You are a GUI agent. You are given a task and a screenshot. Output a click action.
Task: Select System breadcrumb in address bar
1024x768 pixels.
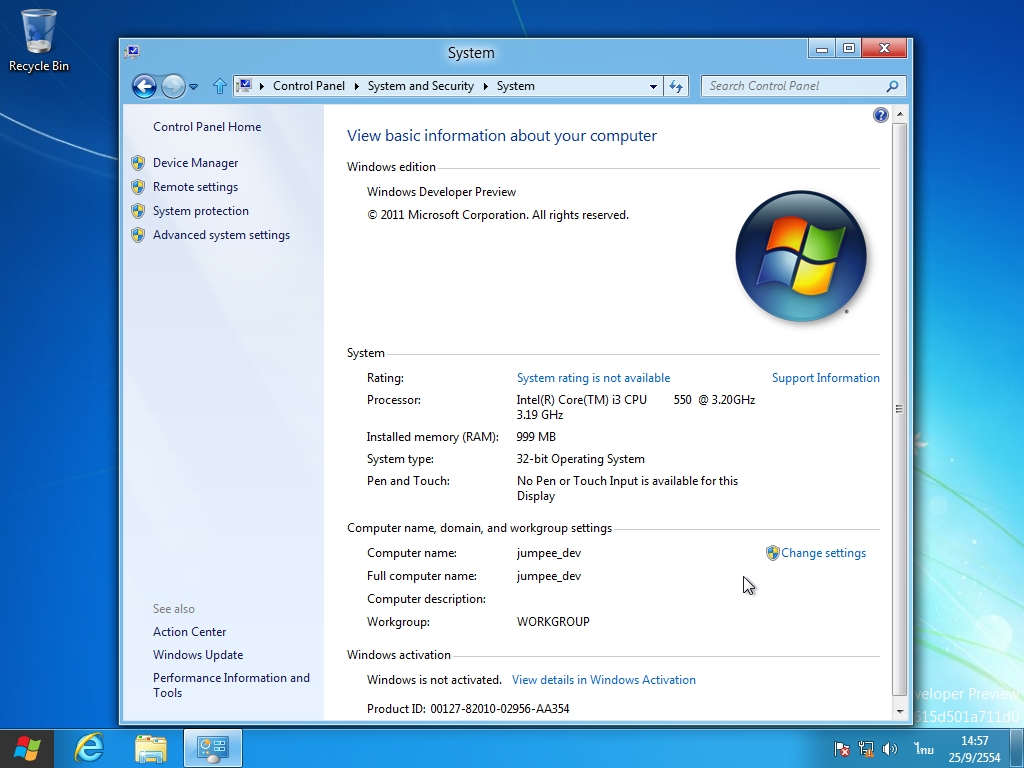[515, 86]
